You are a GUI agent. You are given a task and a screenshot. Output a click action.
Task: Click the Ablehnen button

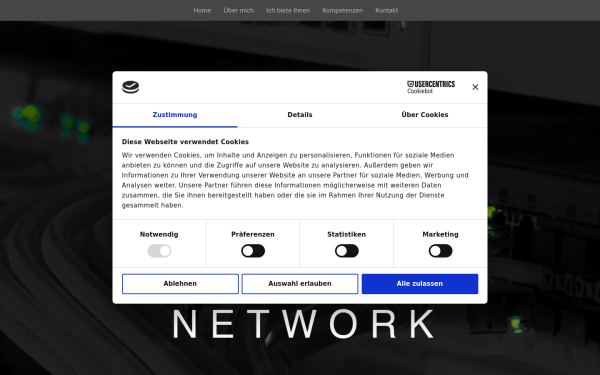click(x=180, y=284)
